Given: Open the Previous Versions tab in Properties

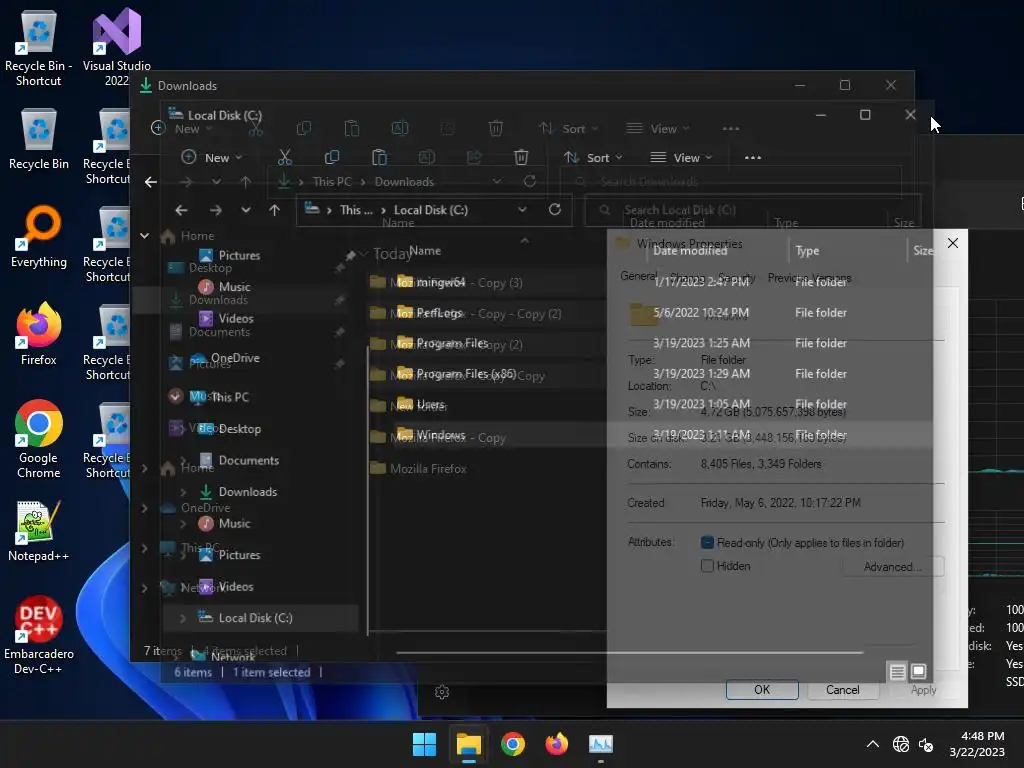Looking at the screenshot, I should point(809,278).
